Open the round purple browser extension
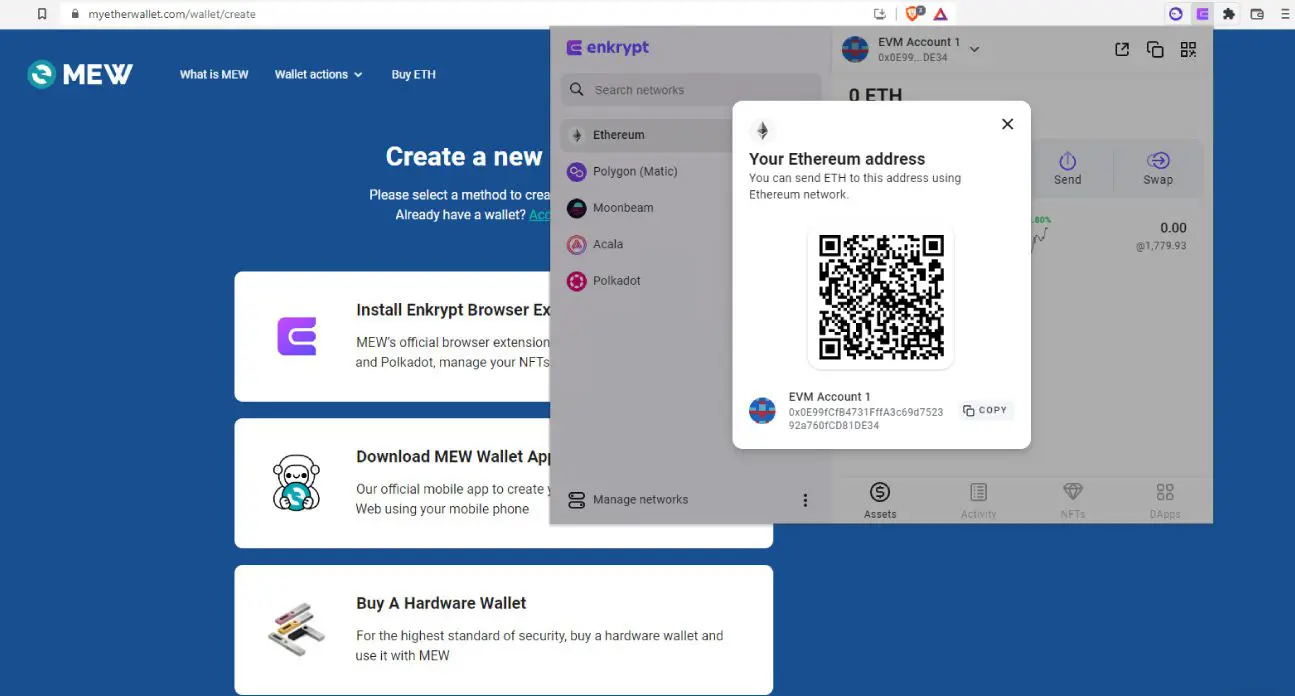Image resolution: width=1295 pixels, height=696 pixels. [1176, 14]
